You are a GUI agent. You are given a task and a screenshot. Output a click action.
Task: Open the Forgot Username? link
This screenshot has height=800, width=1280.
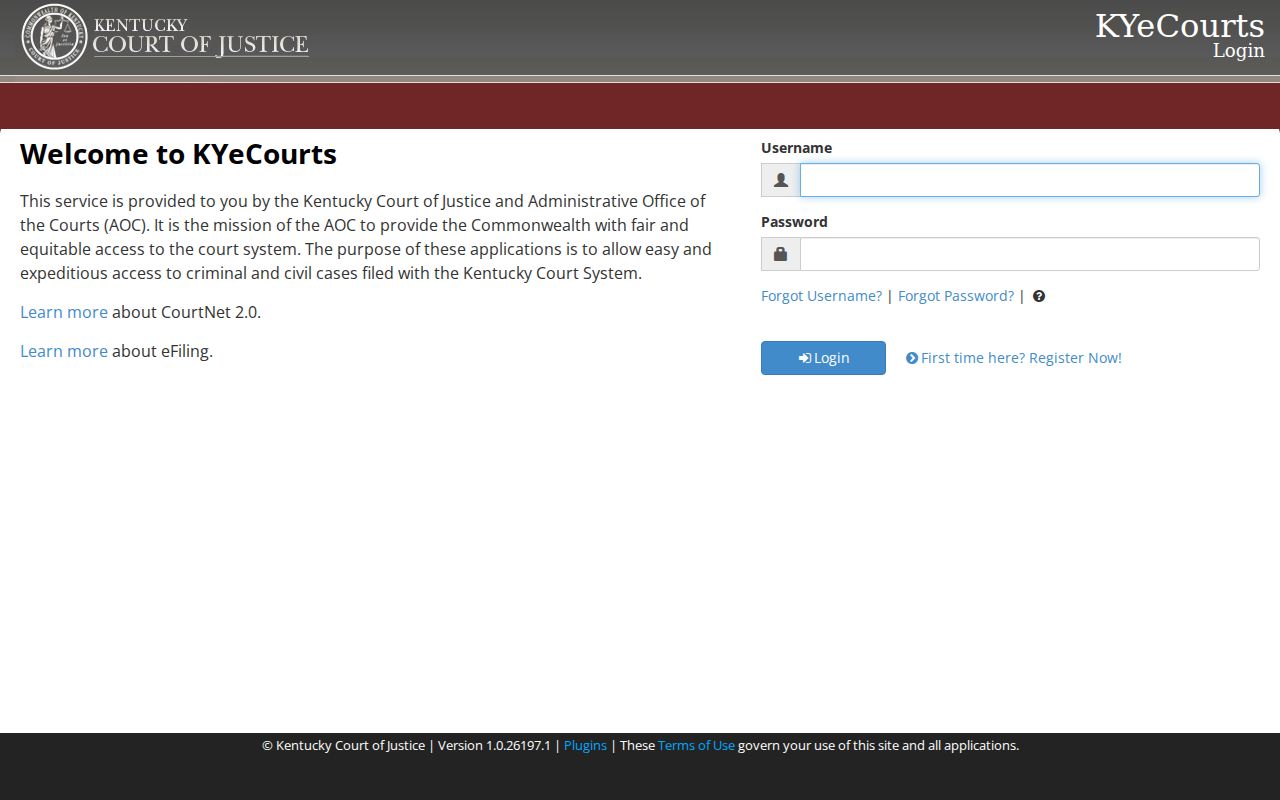point(821,296)
